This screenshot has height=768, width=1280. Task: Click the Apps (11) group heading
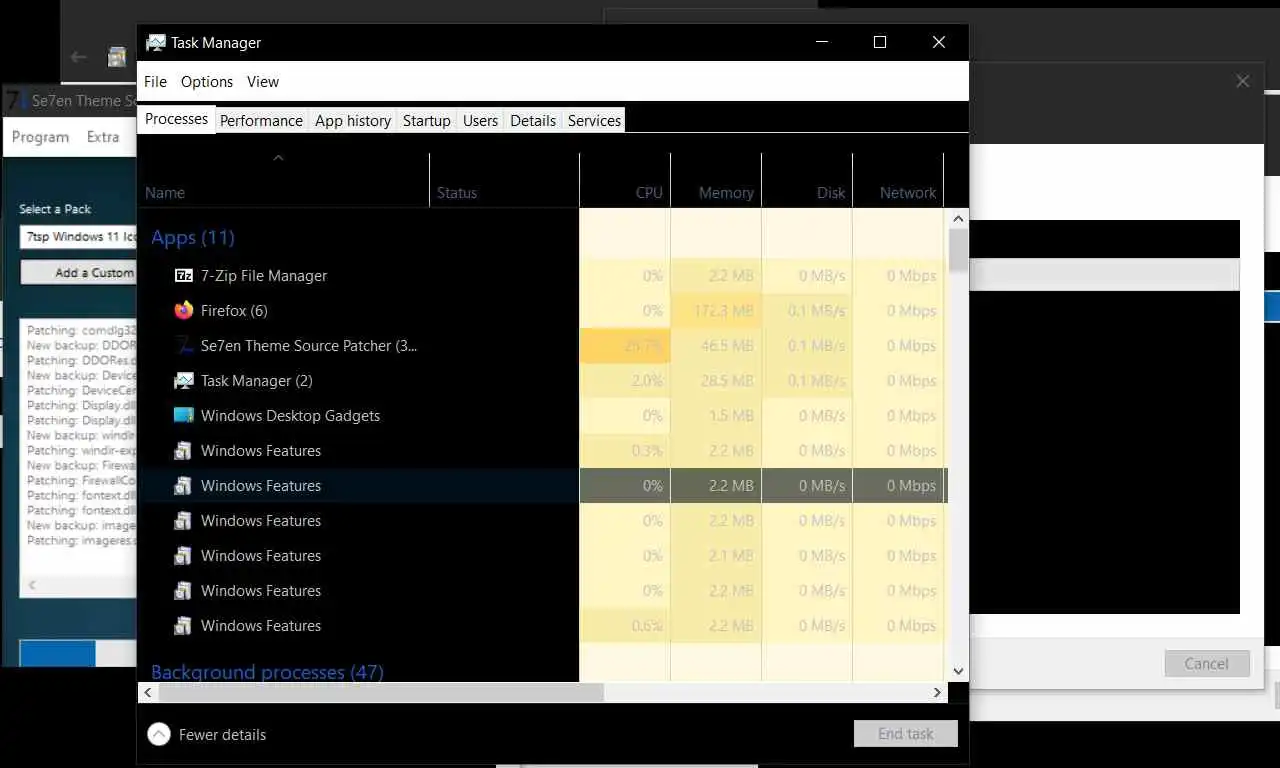pyautogui.click(x=193, y=238)
